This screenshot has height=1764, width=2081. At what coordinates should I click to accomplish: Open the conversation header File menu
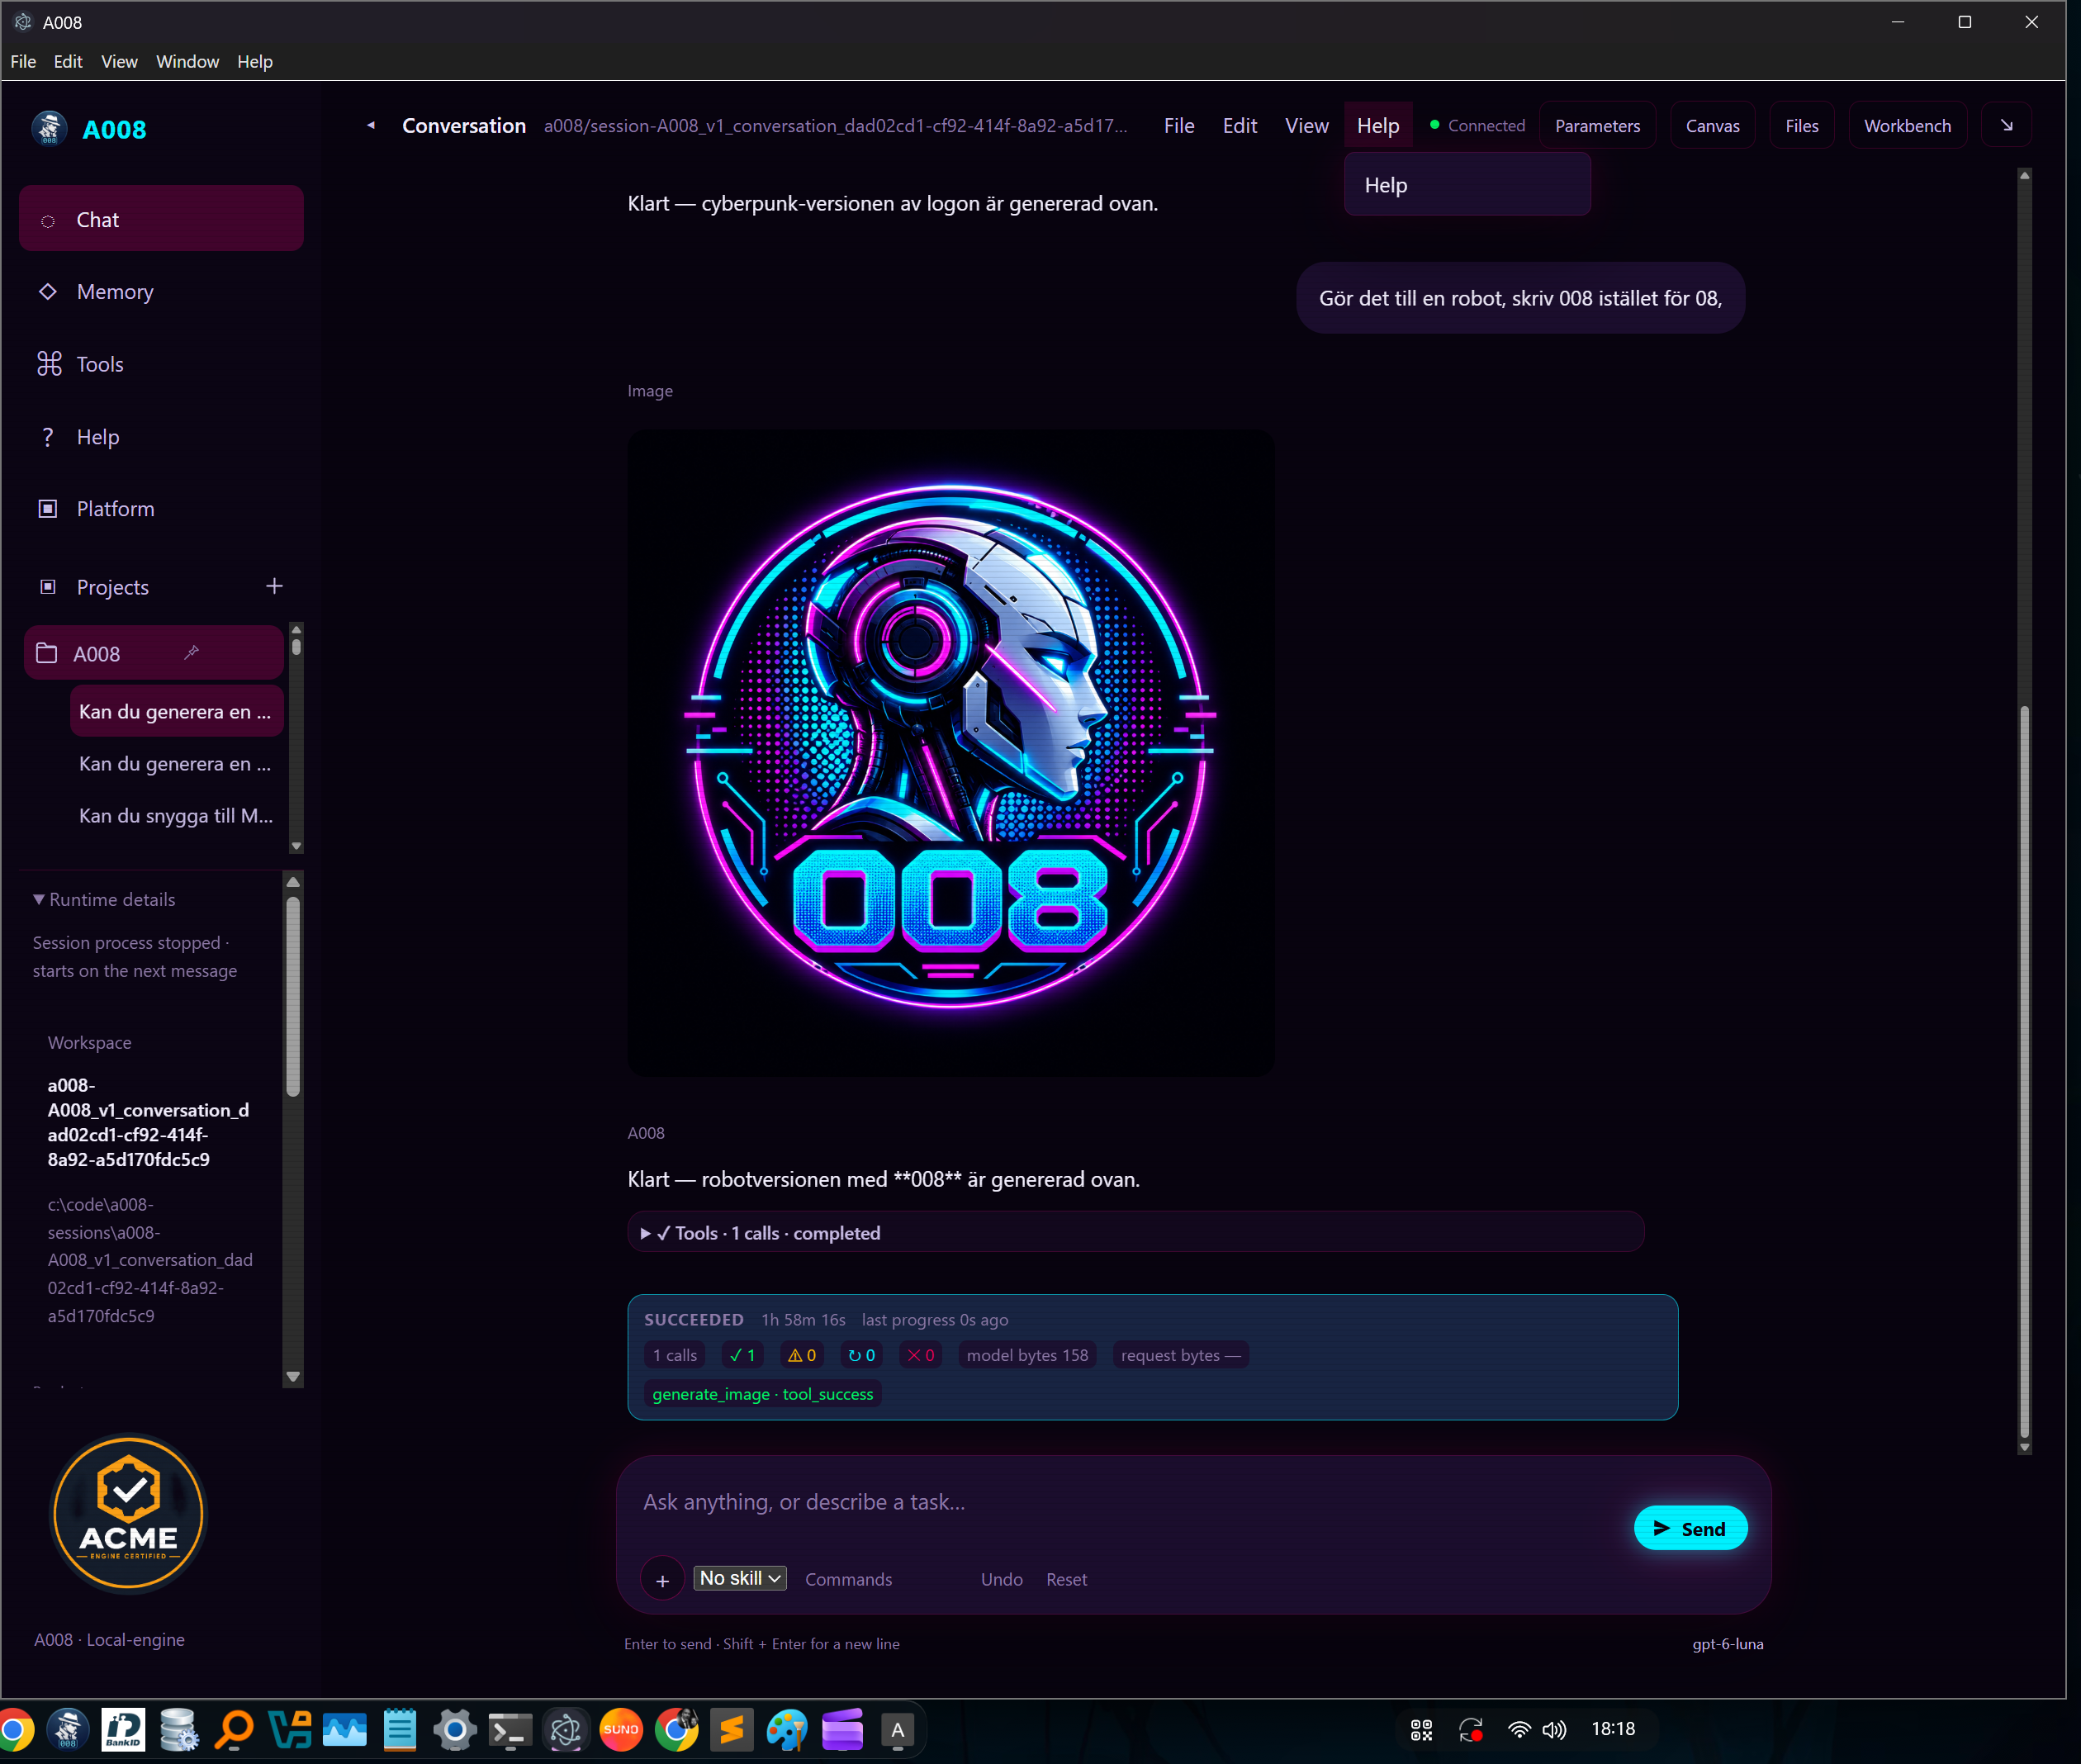click(x=1179, y=125)
